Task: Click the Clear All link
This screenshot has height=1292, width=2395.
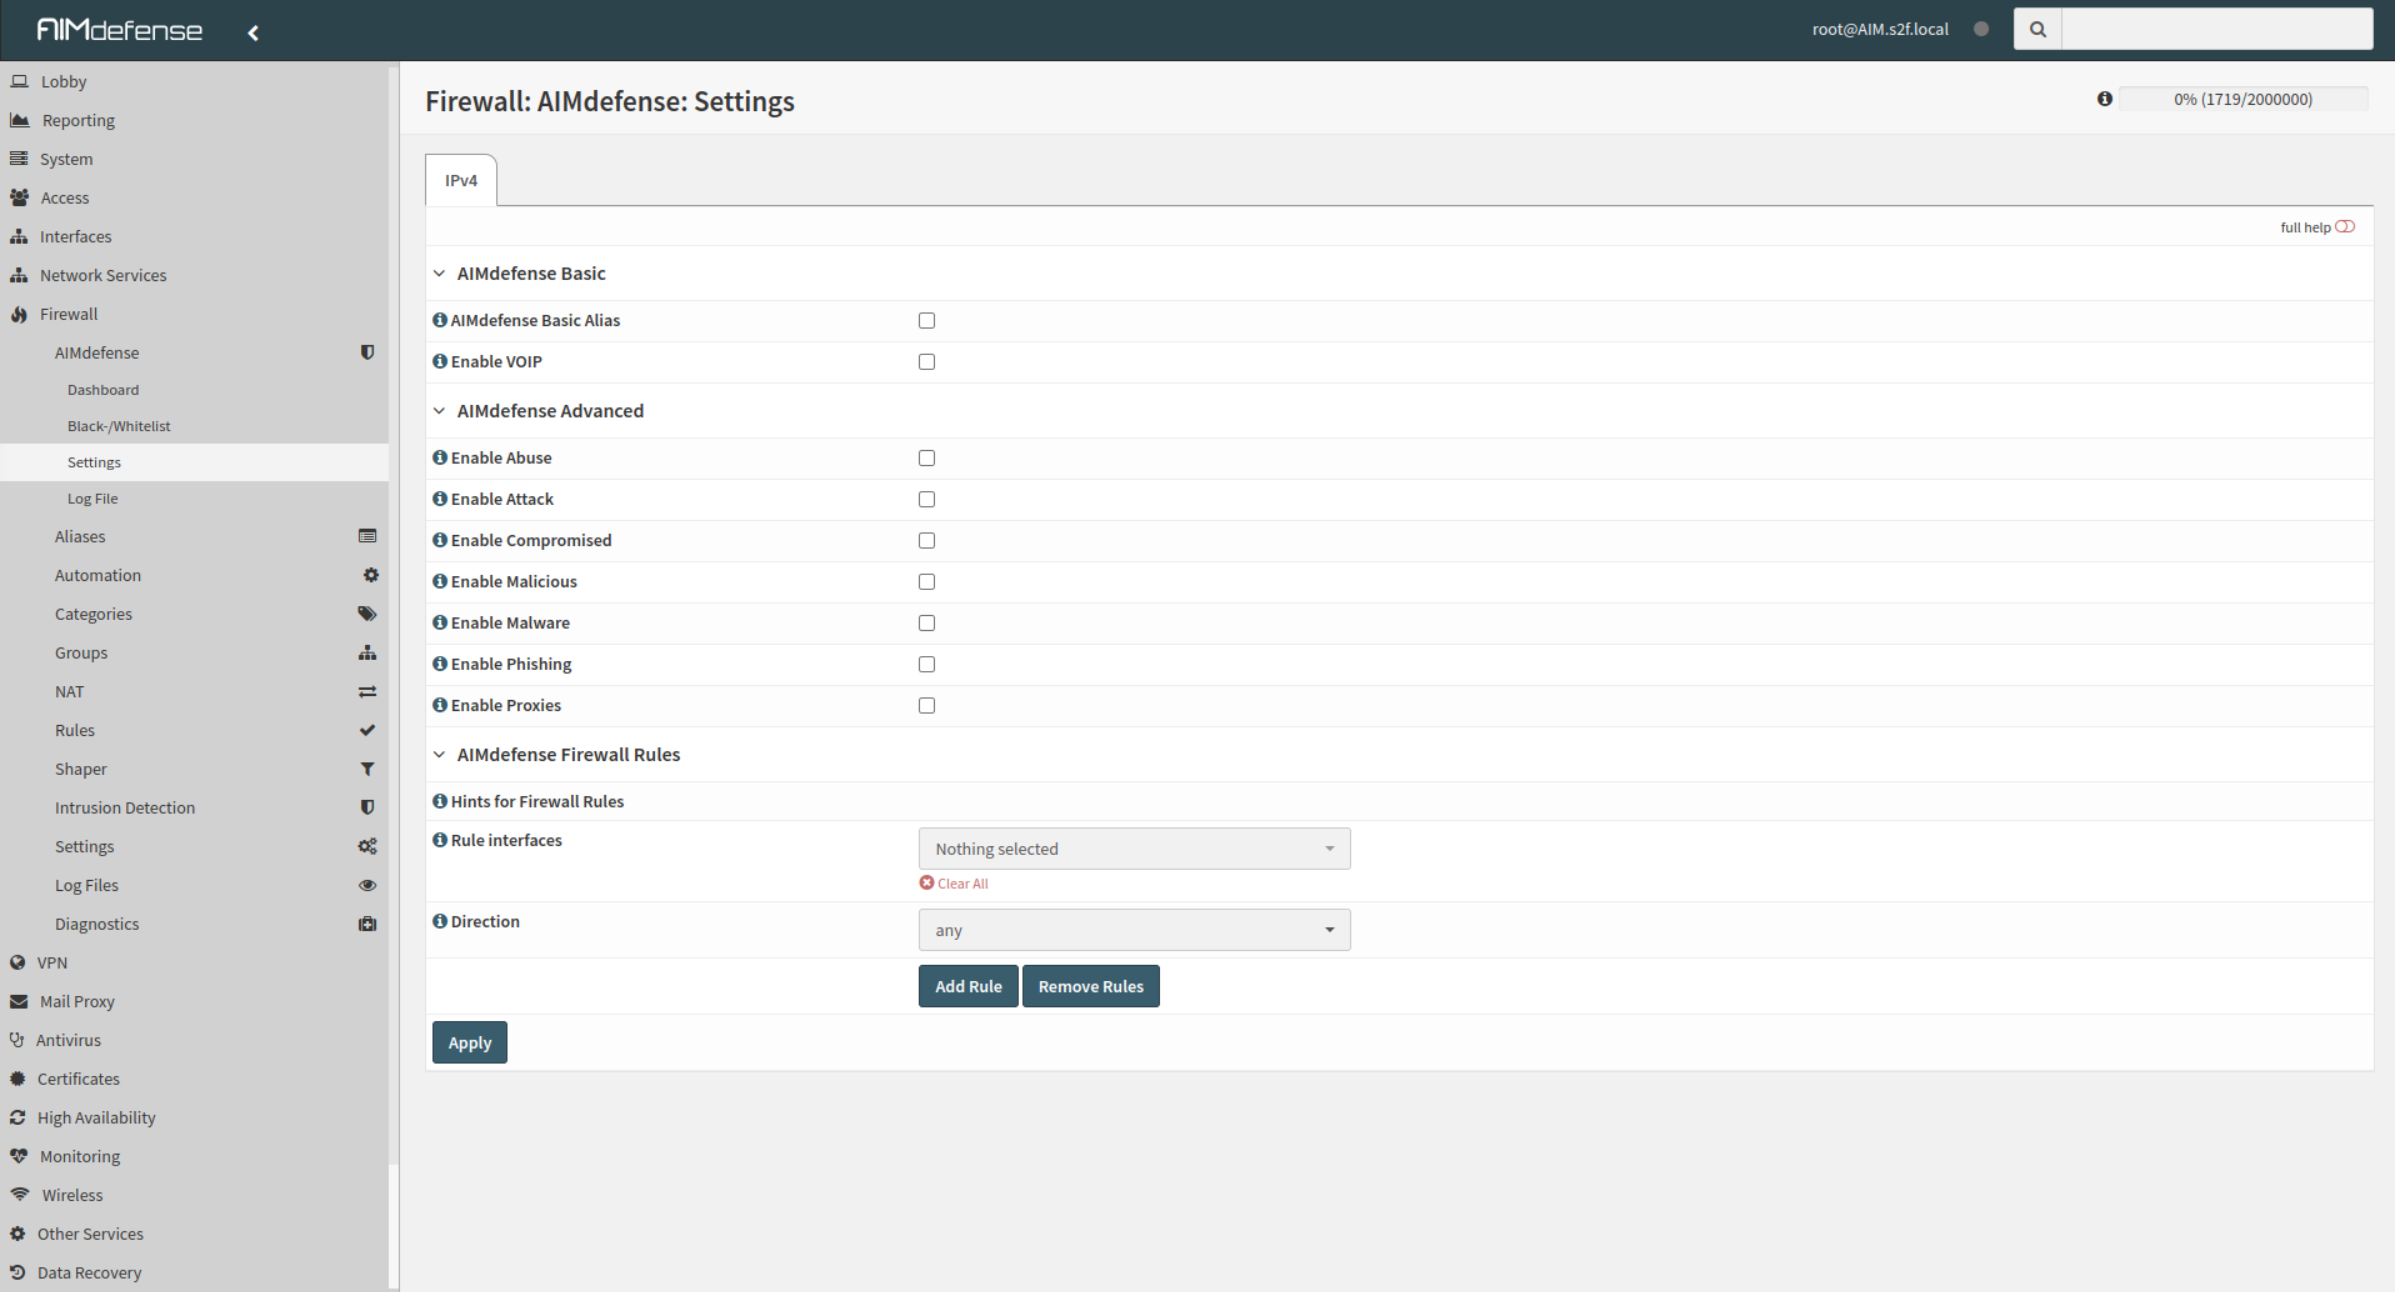Action: [x=954, y=883]
